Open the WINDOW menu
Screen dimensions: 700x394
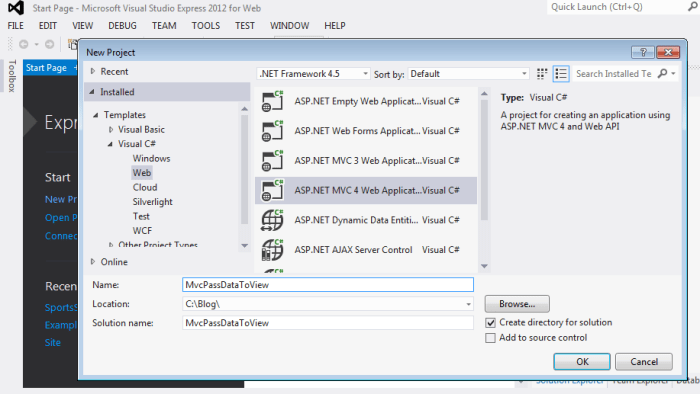pyautogui.click(x=289, y=25)
